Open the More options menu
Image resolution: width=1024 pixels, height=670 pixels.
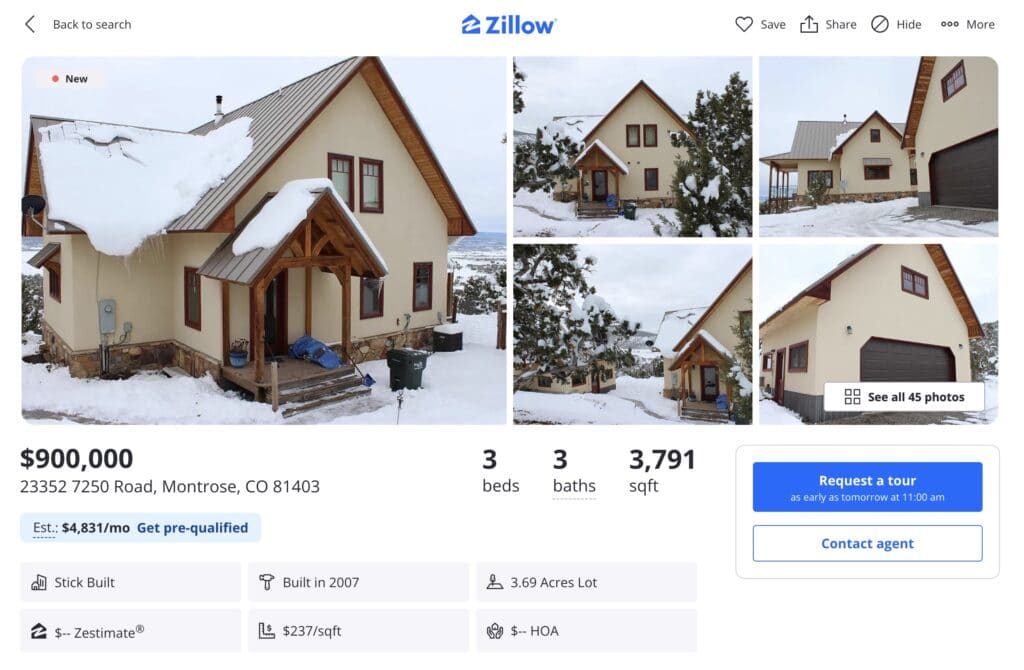[x=967, y=24]
